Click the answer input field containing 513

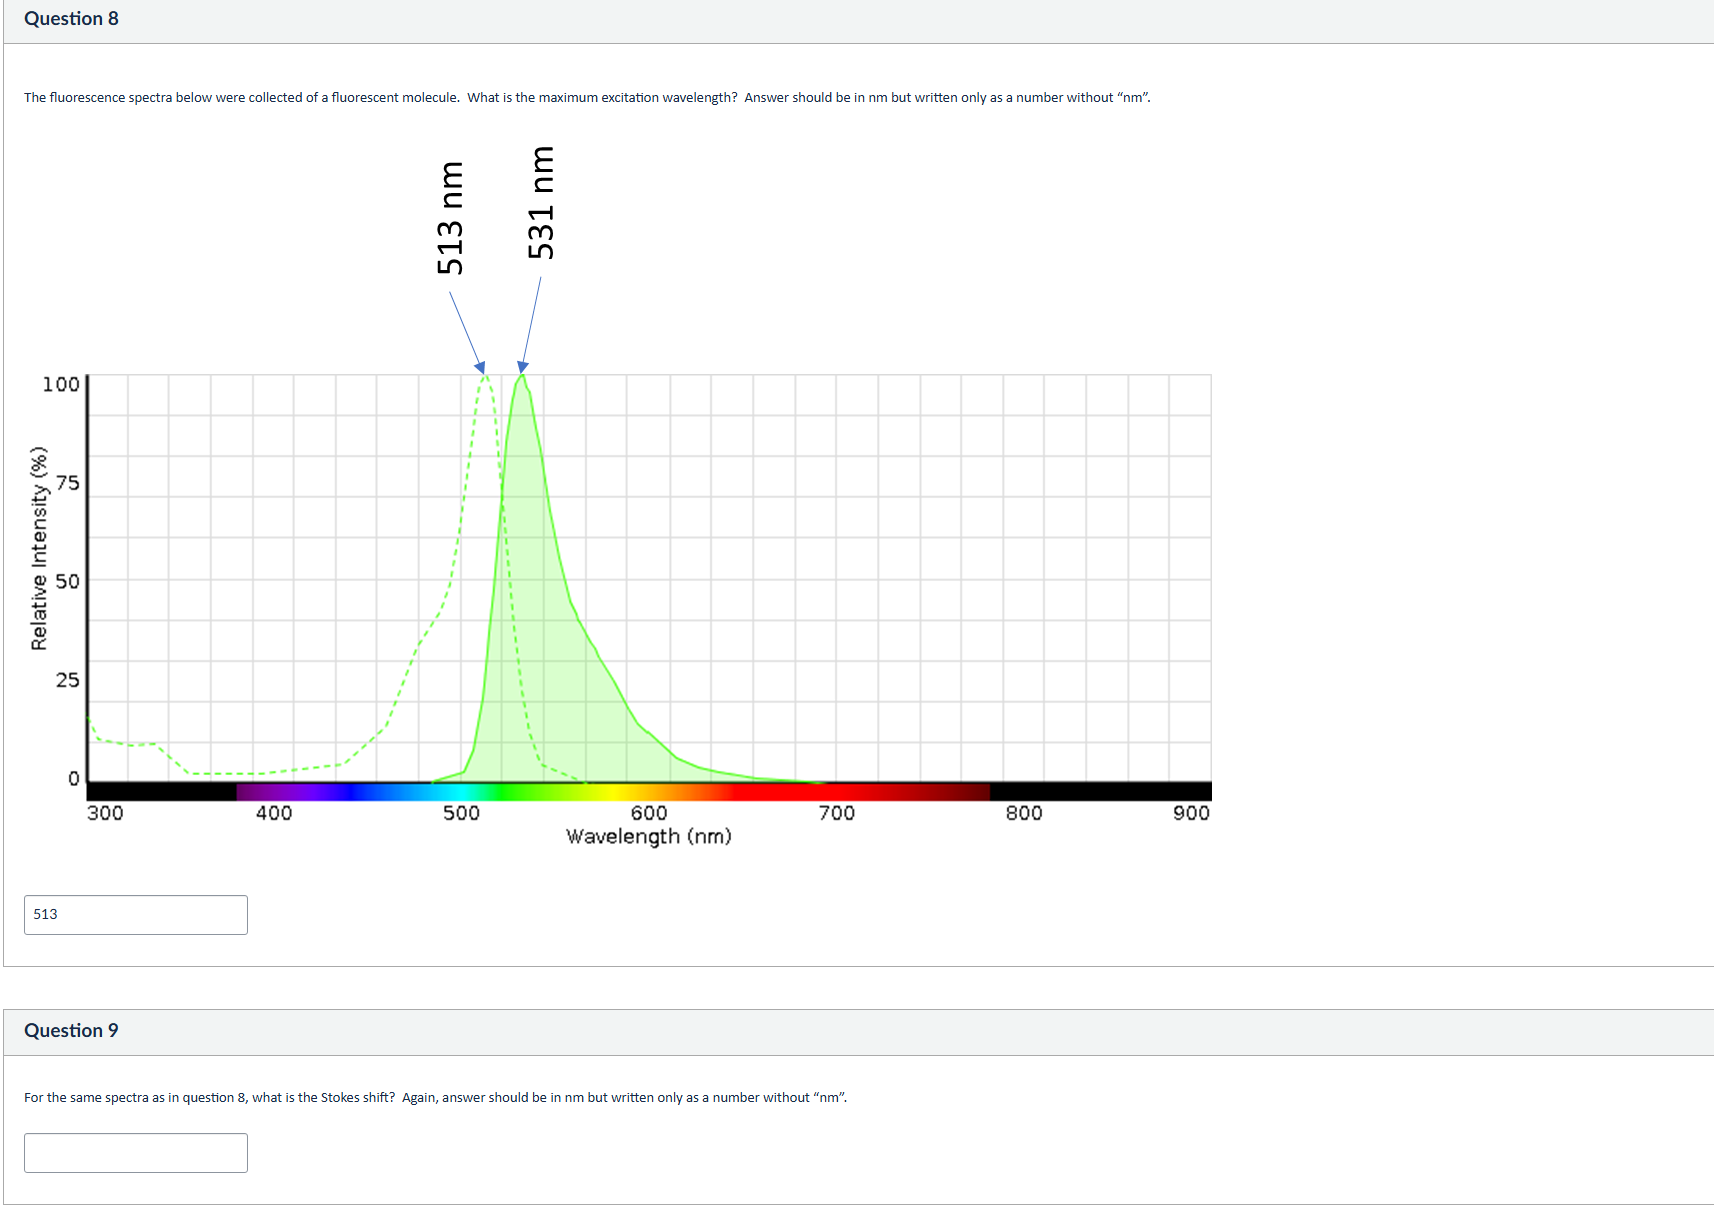click(x=135, y=914)
